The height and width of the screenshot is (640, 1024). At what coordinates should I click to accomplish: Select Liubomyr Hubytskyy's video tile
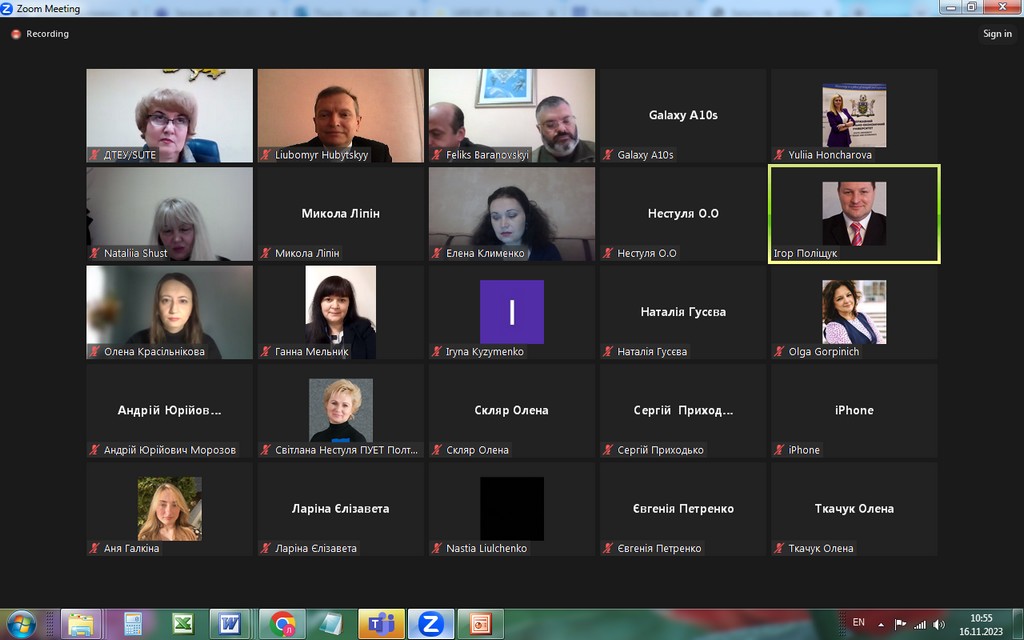click(340, 115)
